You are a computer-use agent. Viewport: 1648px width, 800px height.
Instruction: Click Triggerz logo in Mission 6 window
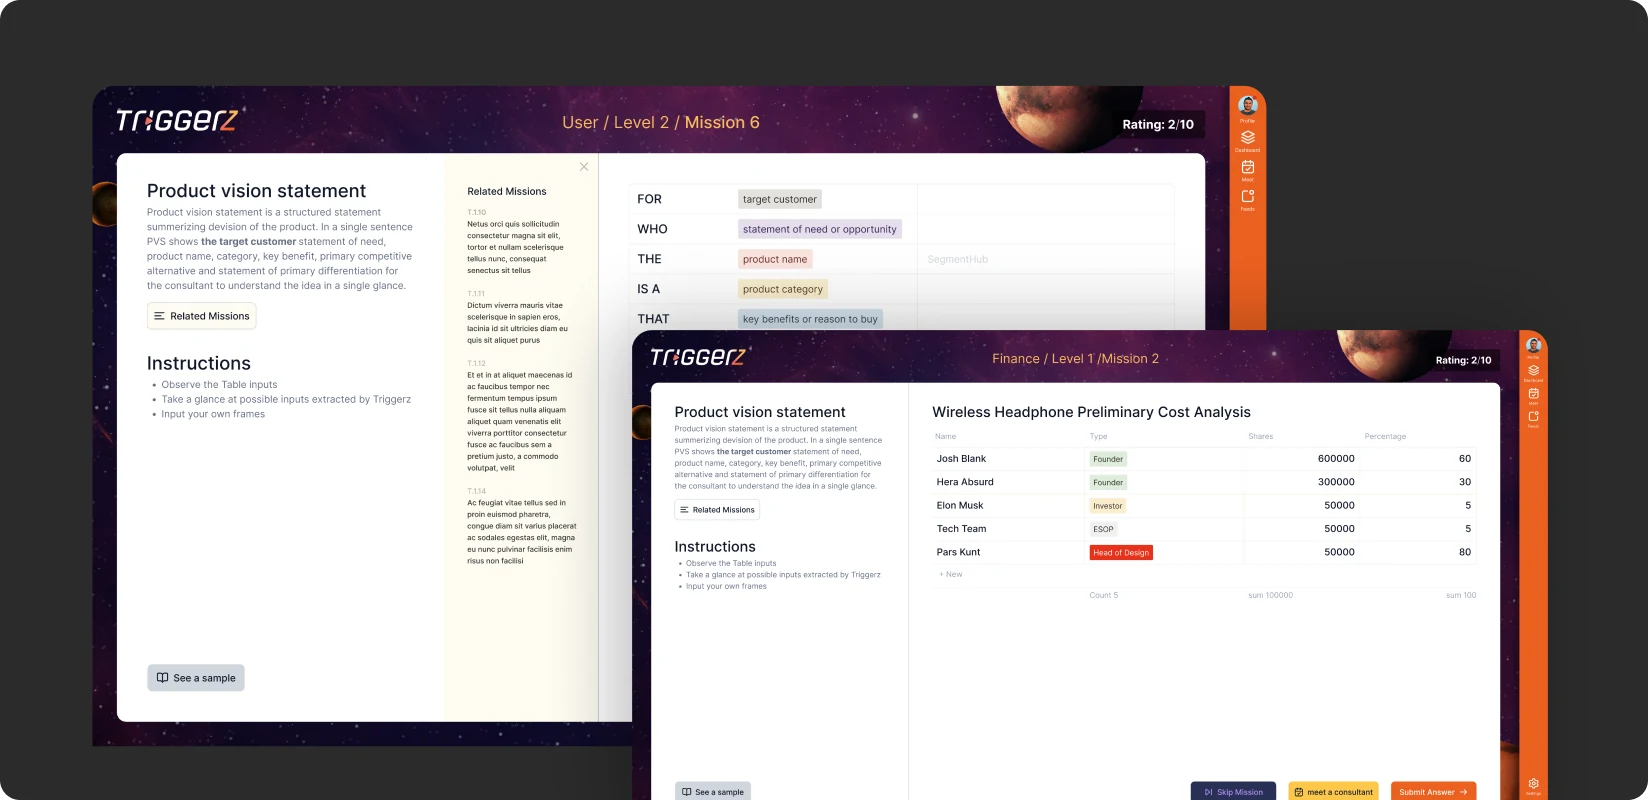point(177,121)
